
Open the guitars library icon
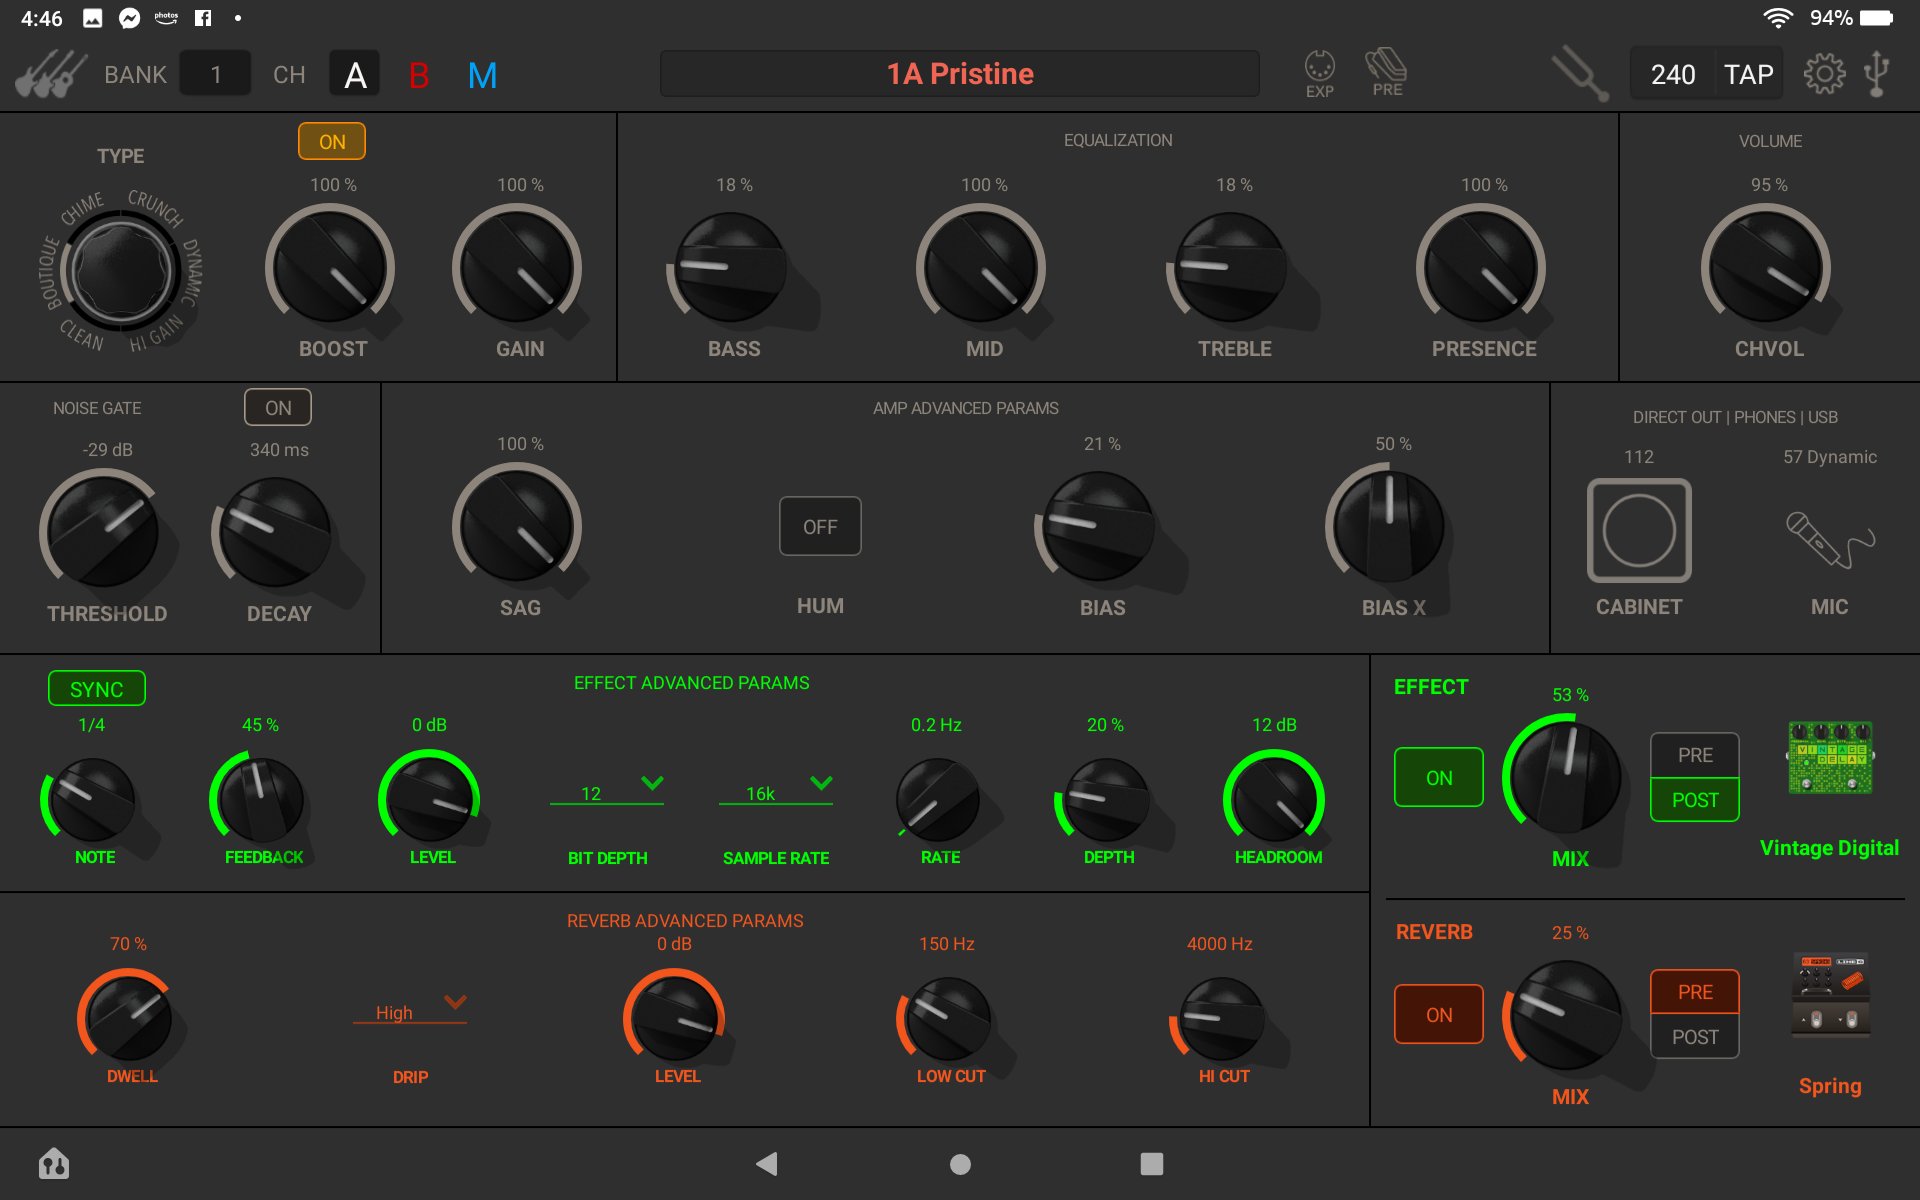pyautogui.click(x=50, y=75)
